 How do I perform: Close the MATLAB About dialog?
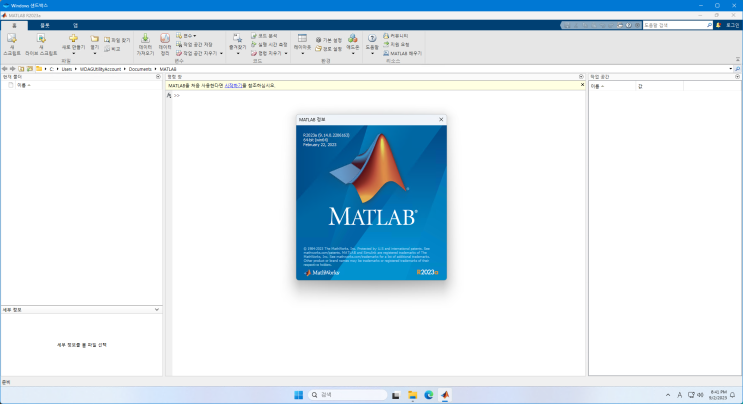(x=441, y=120)
